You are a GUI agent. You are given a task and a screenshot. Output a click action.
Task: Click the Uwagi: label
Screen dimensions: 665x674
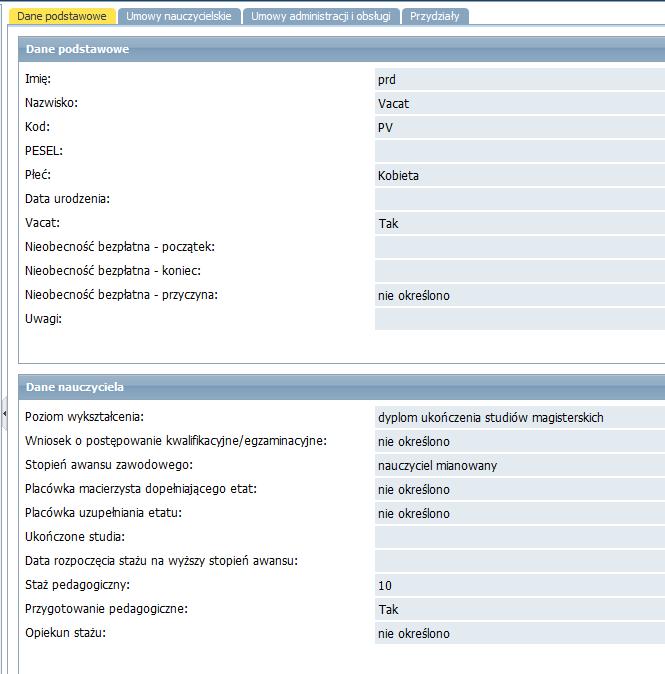tap(43, 319)
